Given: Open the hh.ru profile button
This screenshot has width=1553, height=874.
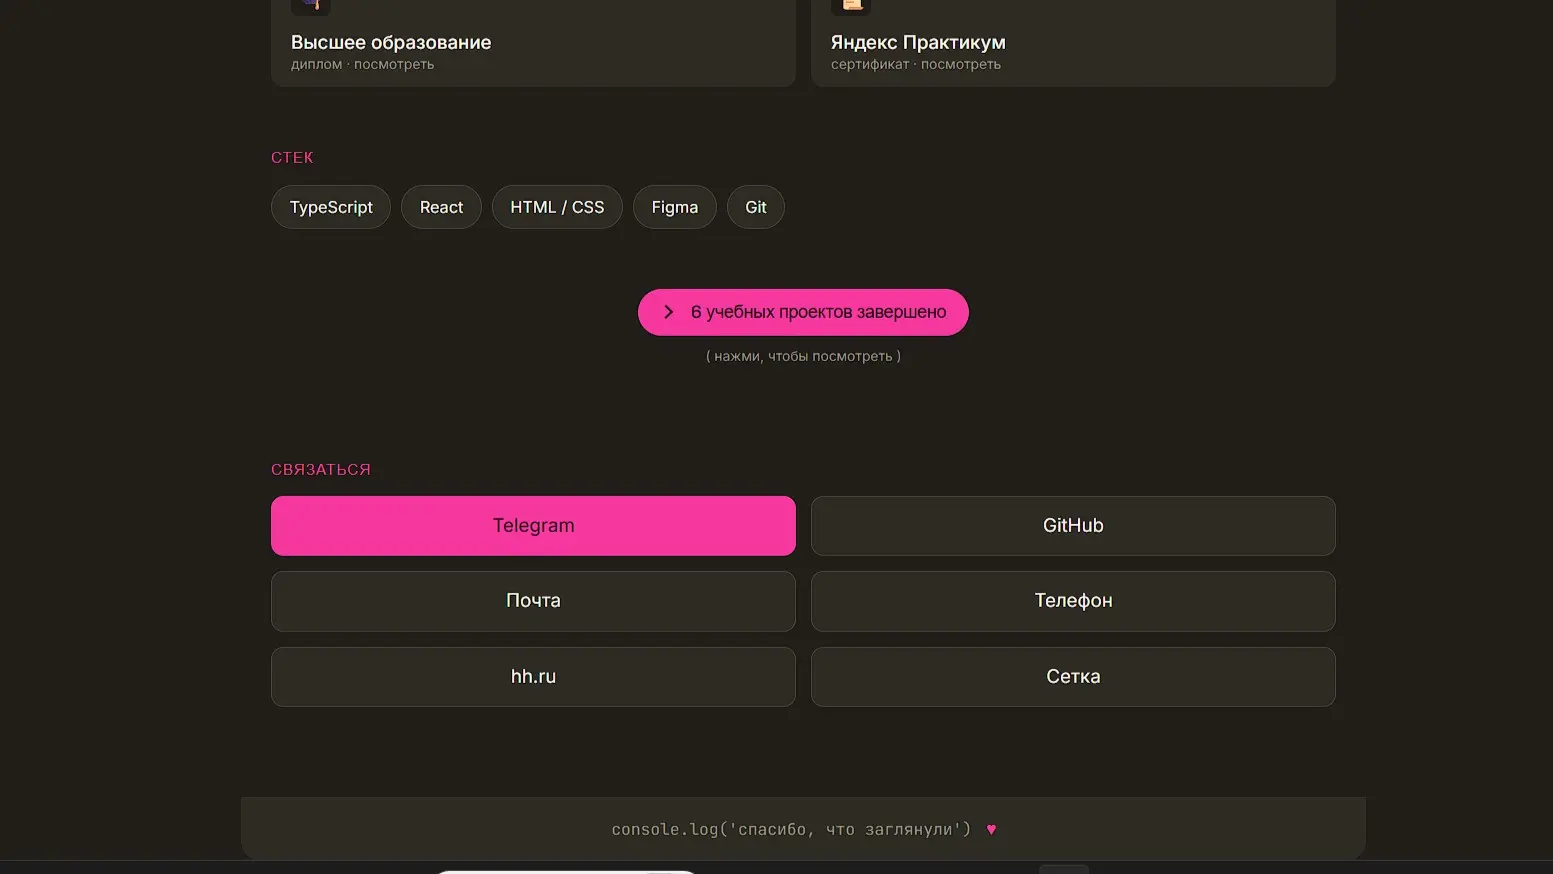Looking at the screenshot, I should 533,677.
